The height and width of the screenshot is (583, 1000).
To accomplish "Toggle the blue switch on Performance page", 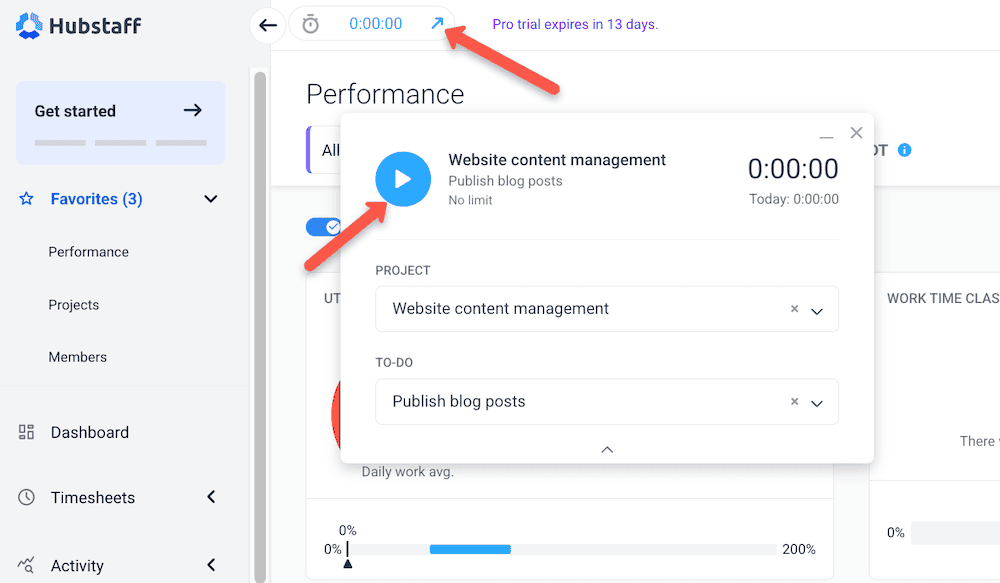I will coord(324,226).
